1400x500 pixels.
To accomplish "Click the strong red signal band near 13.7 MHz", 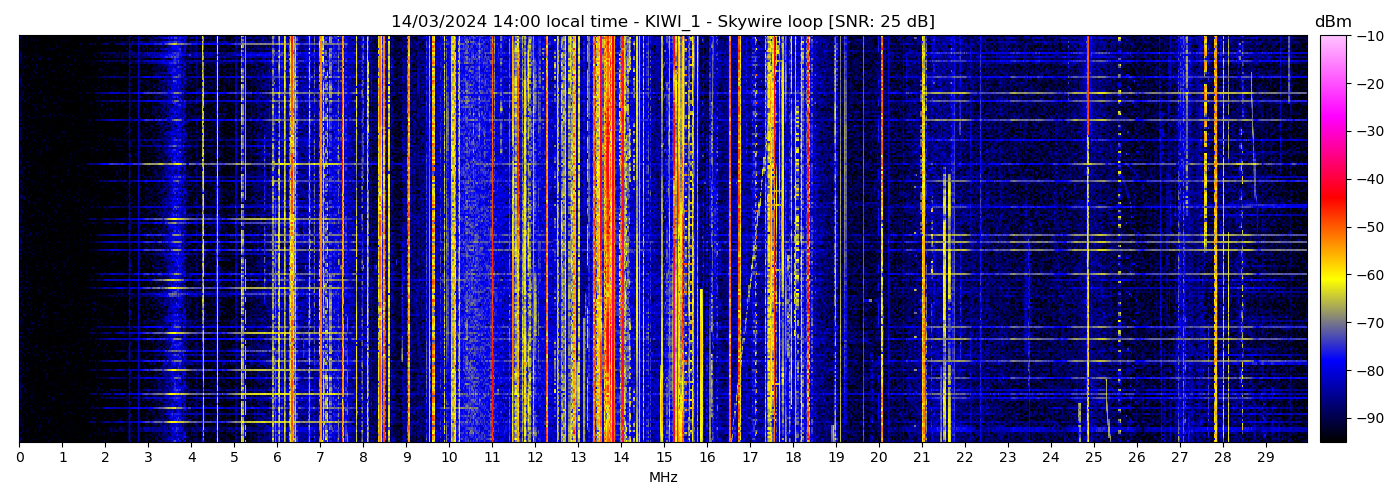I will (609, 240).
